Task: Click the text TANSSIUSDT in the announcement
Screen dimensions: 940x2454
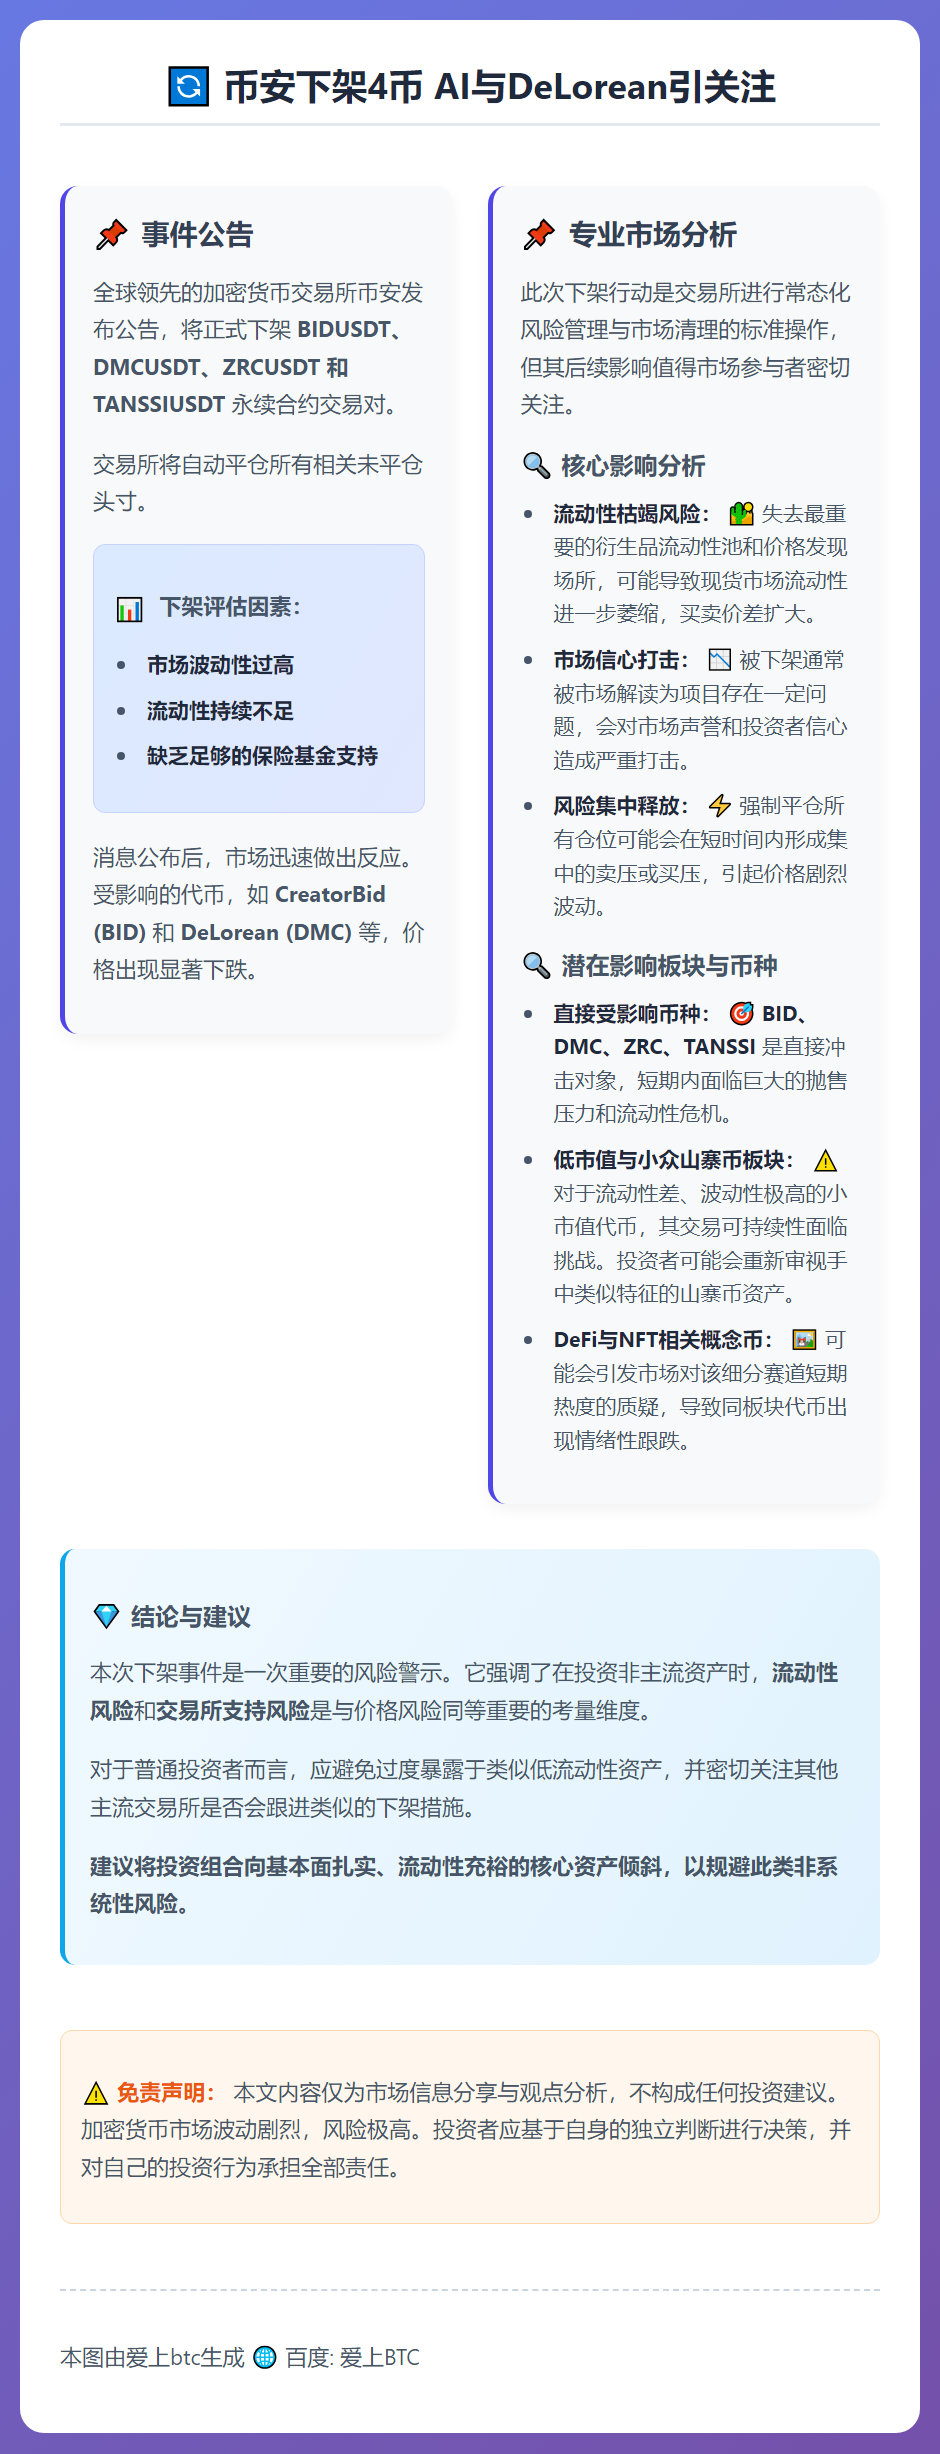Action: click(159, 405)
